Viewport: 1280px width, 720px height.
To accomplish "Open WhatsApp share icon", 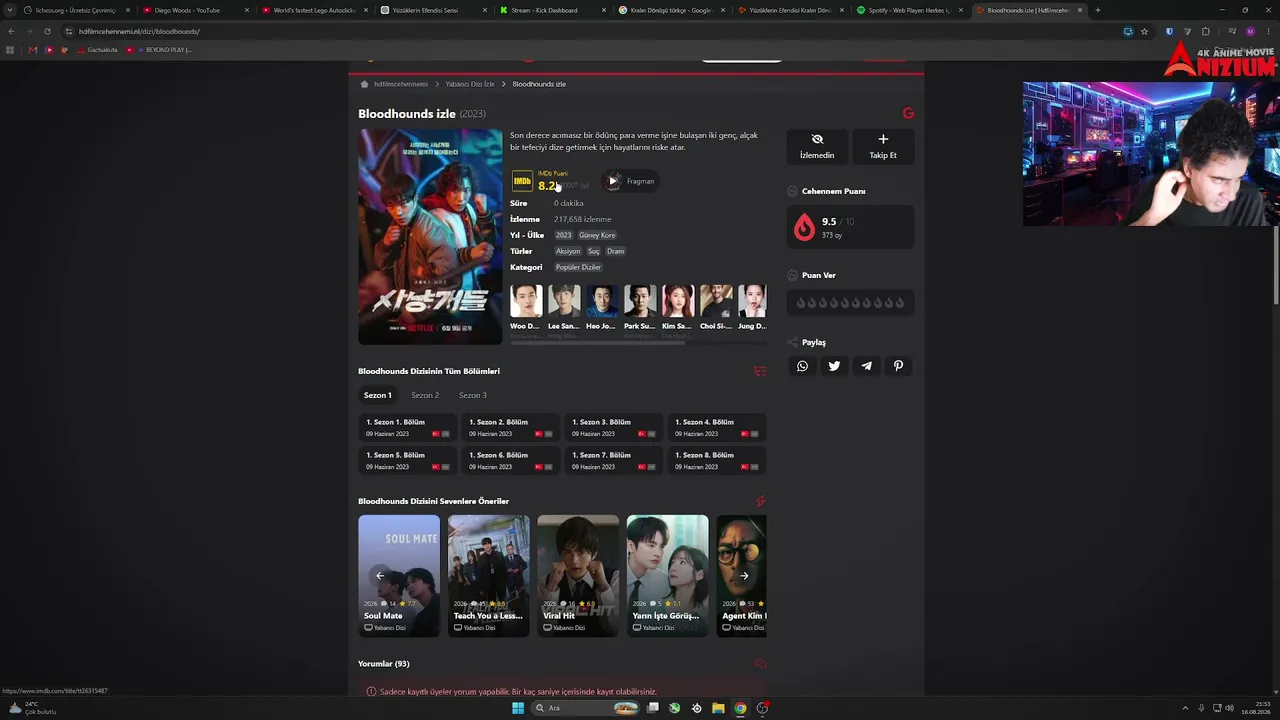I will pos(802,366).
